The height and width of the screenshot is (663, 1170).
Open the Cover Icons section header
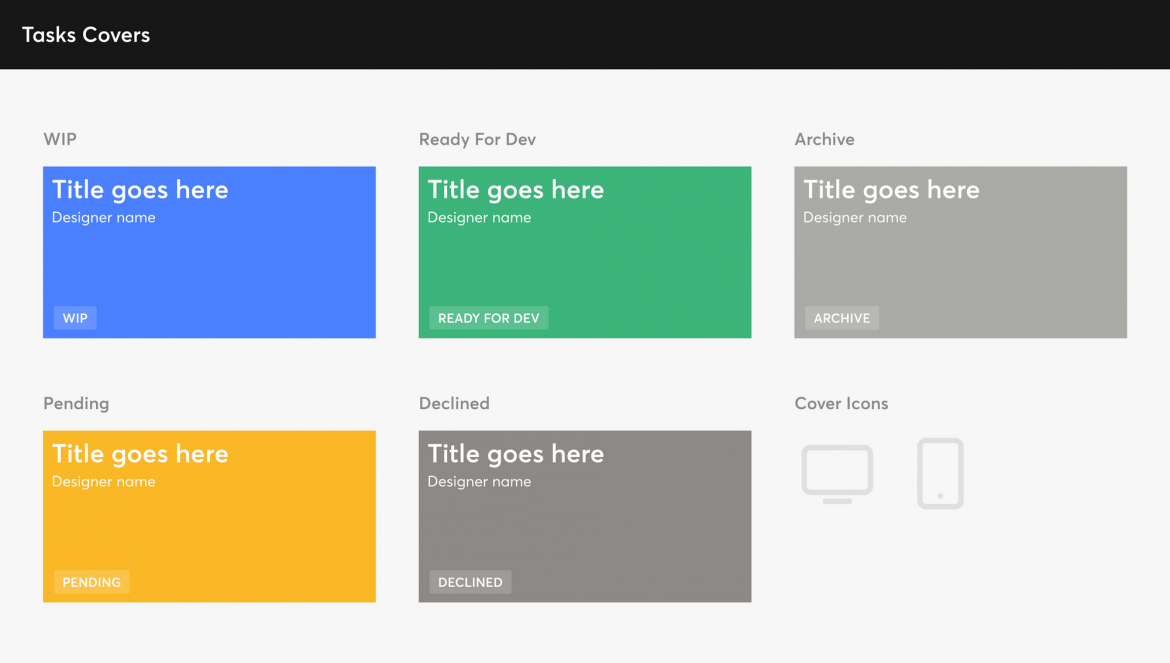coord(841,403)
